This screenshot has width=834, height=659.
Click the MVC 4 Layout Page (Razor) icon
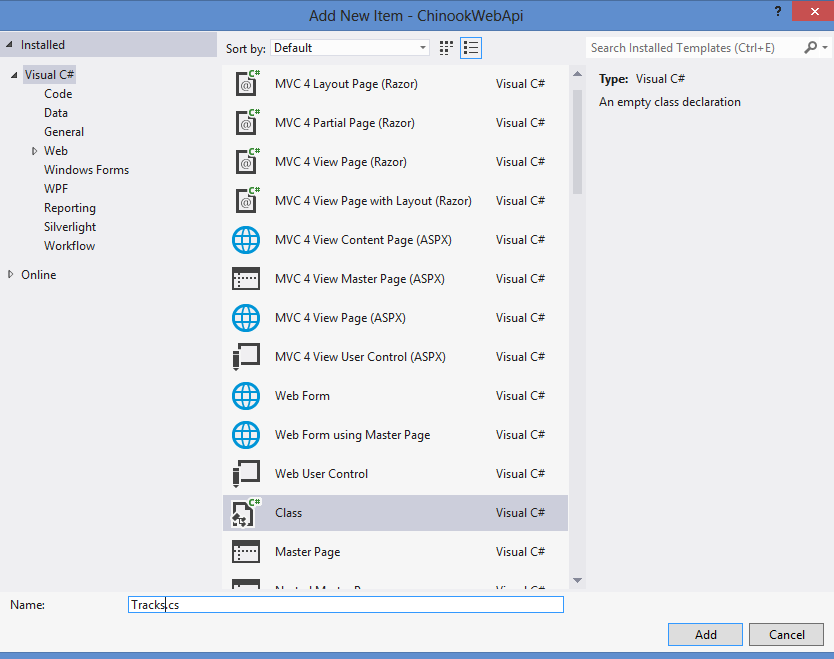[x=247, y=84]
